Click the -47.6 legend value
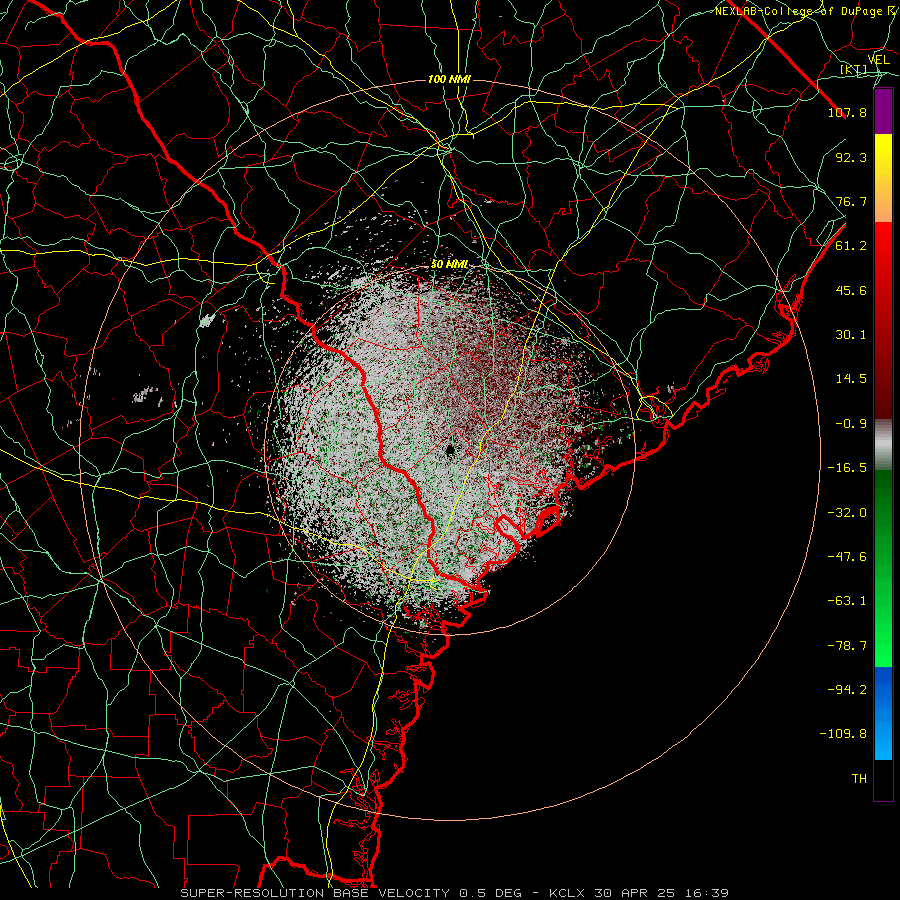 [847, 557]
